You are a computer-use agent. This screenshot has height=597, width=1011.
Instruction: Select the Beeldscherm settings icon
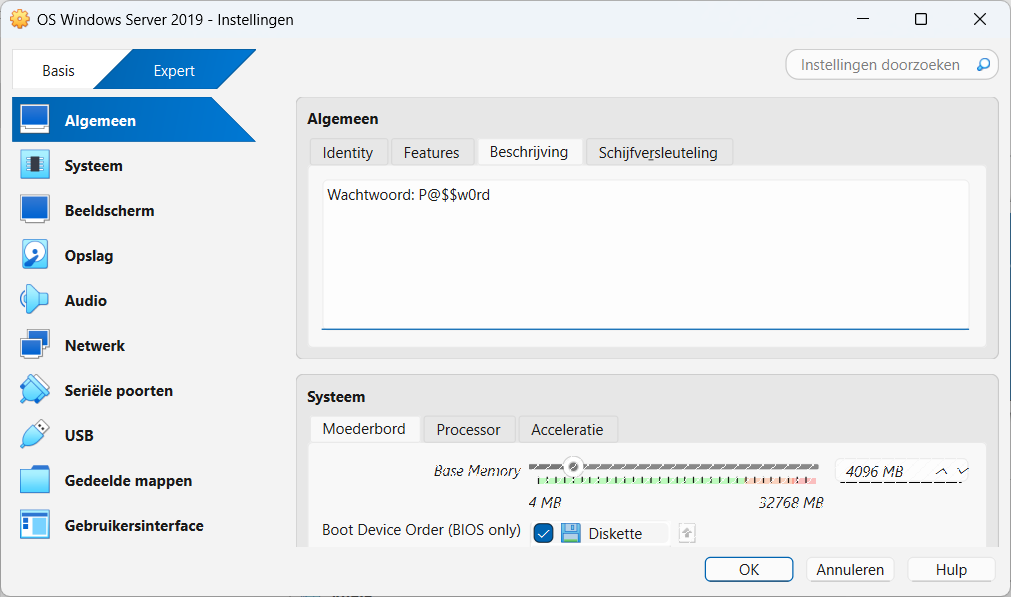coord(105,210)
